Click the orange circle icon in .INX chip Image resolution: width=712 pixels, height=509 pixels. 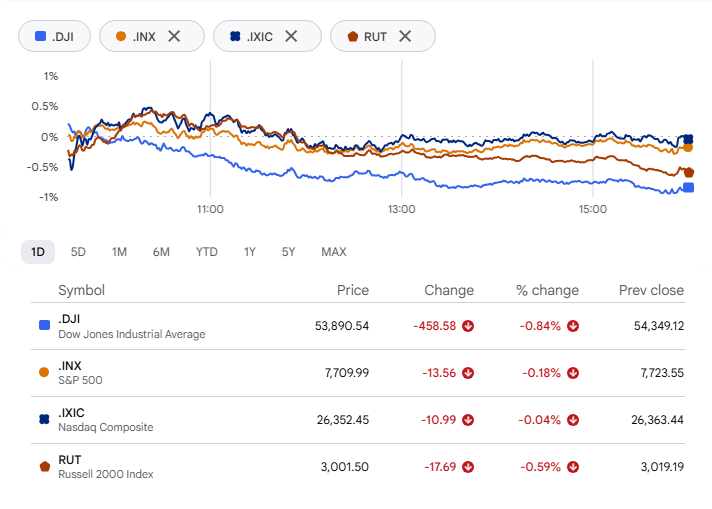[121, 36]
